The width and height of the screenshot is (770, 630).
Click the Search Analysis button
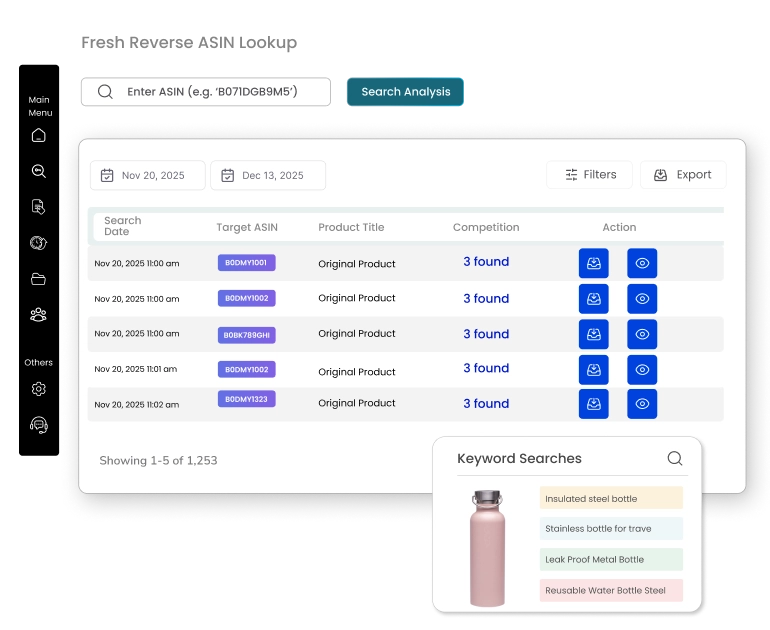405,92
